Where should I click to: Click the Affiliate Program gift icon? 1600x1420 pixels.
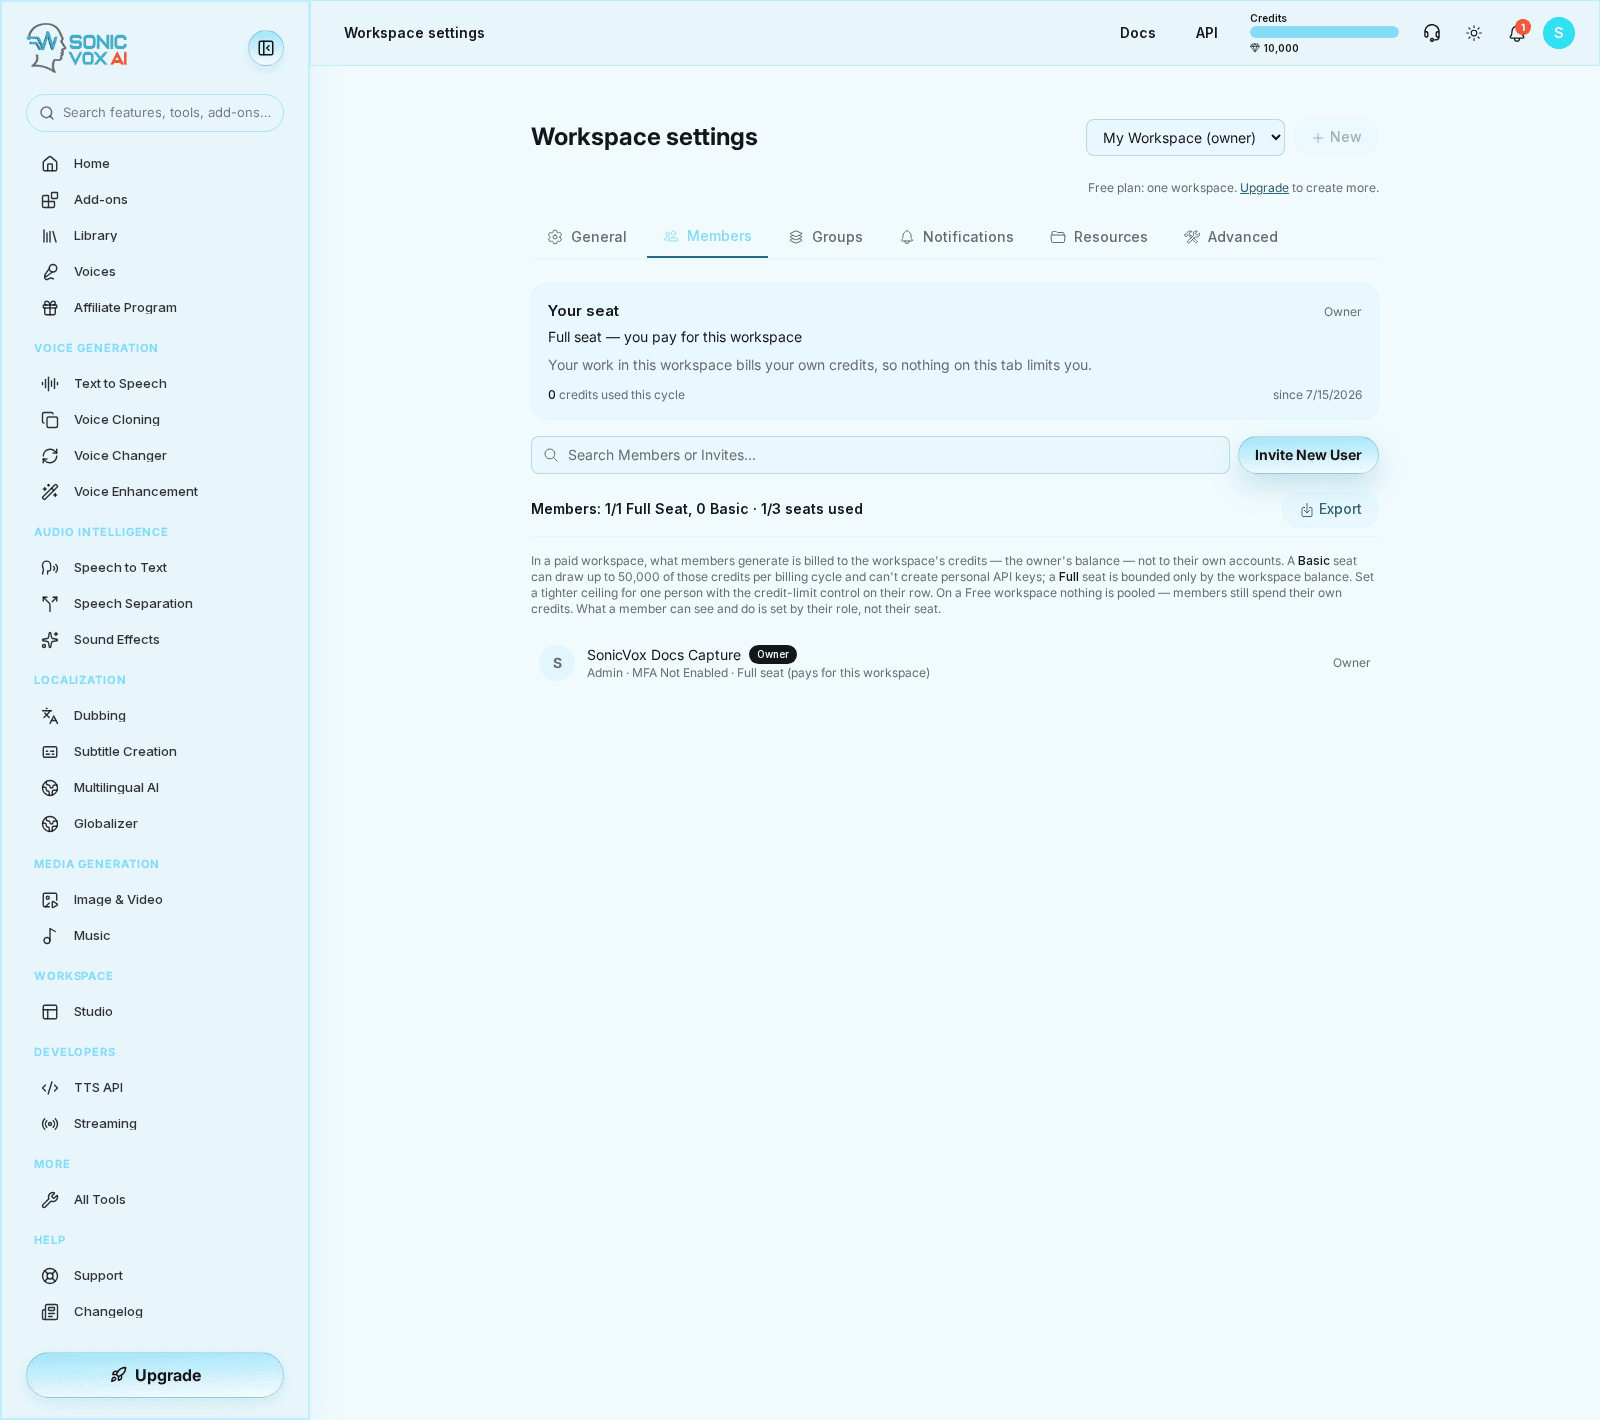pyautogui.click(x=50, y=308)
